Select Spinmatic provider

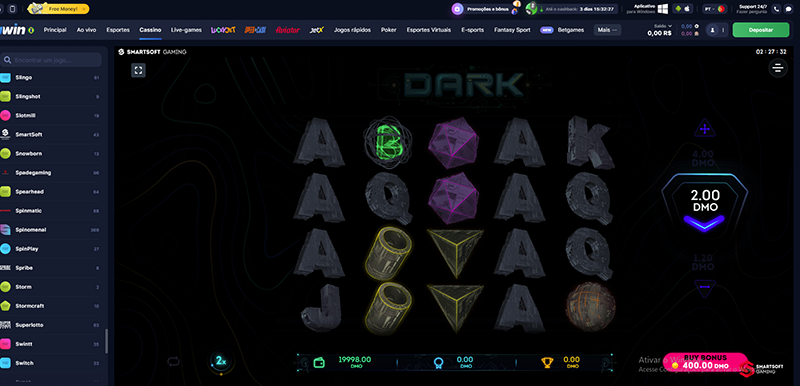(x=51, y=211)
